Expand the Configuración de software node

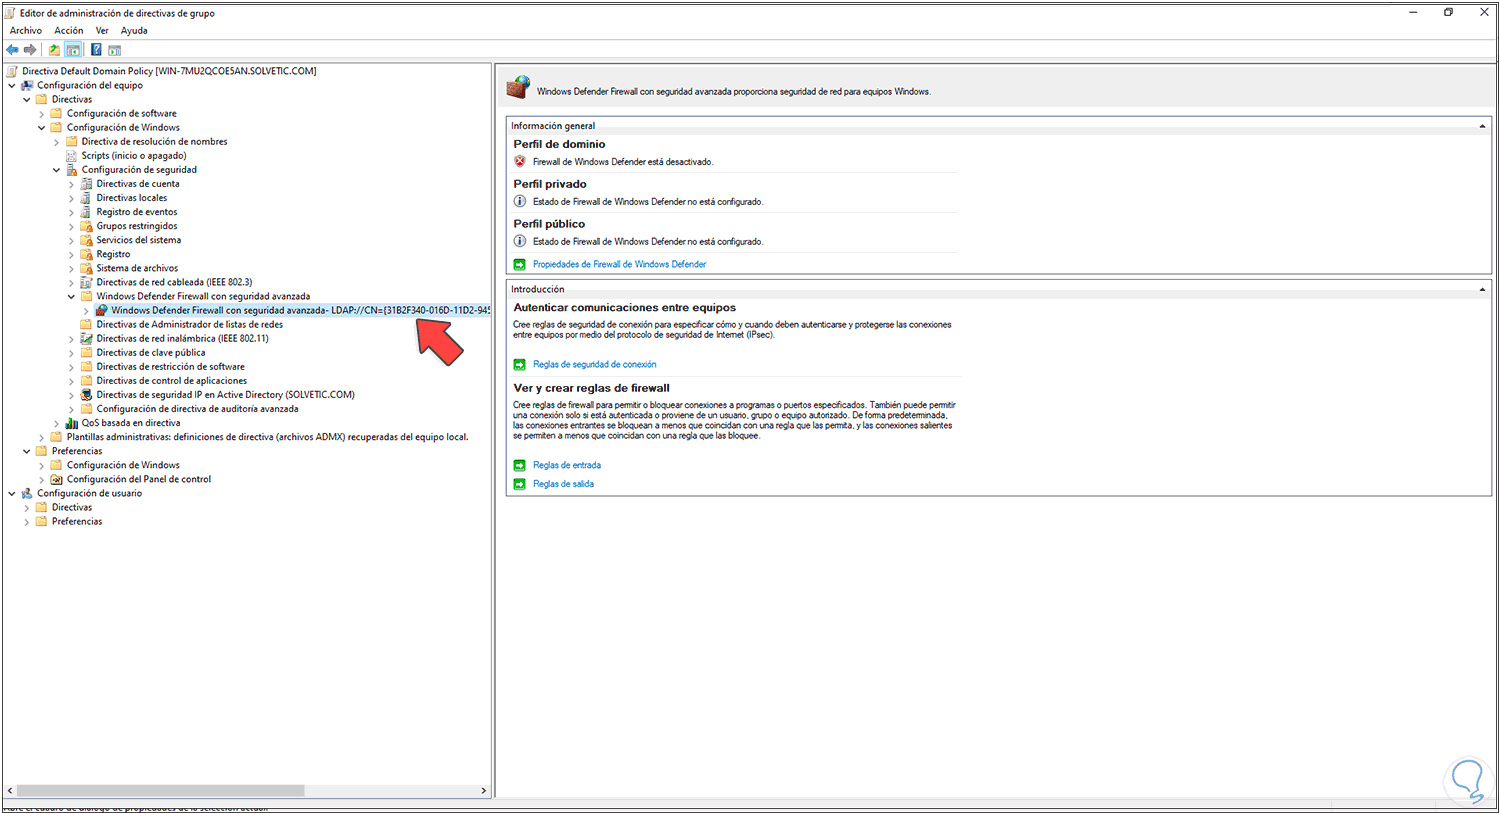(x=42, y=114)
